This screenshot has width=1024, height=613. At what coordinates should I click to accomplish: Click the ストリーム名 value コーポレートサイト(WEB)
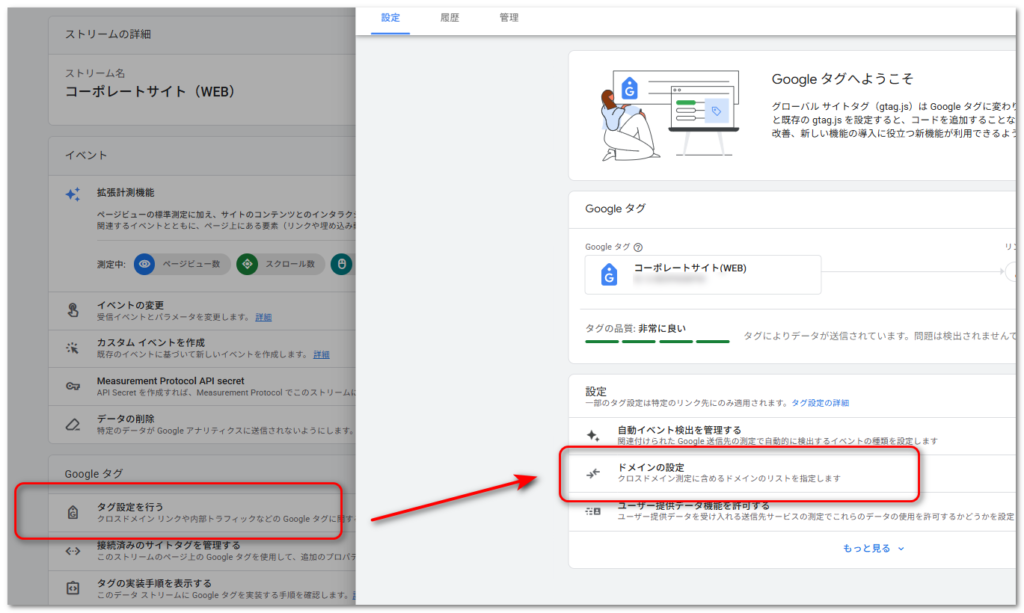tap(150, 91)
